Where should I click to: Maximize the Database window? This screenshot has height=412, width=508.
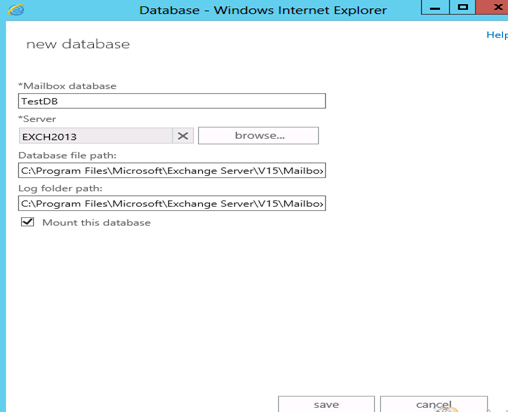463,7
